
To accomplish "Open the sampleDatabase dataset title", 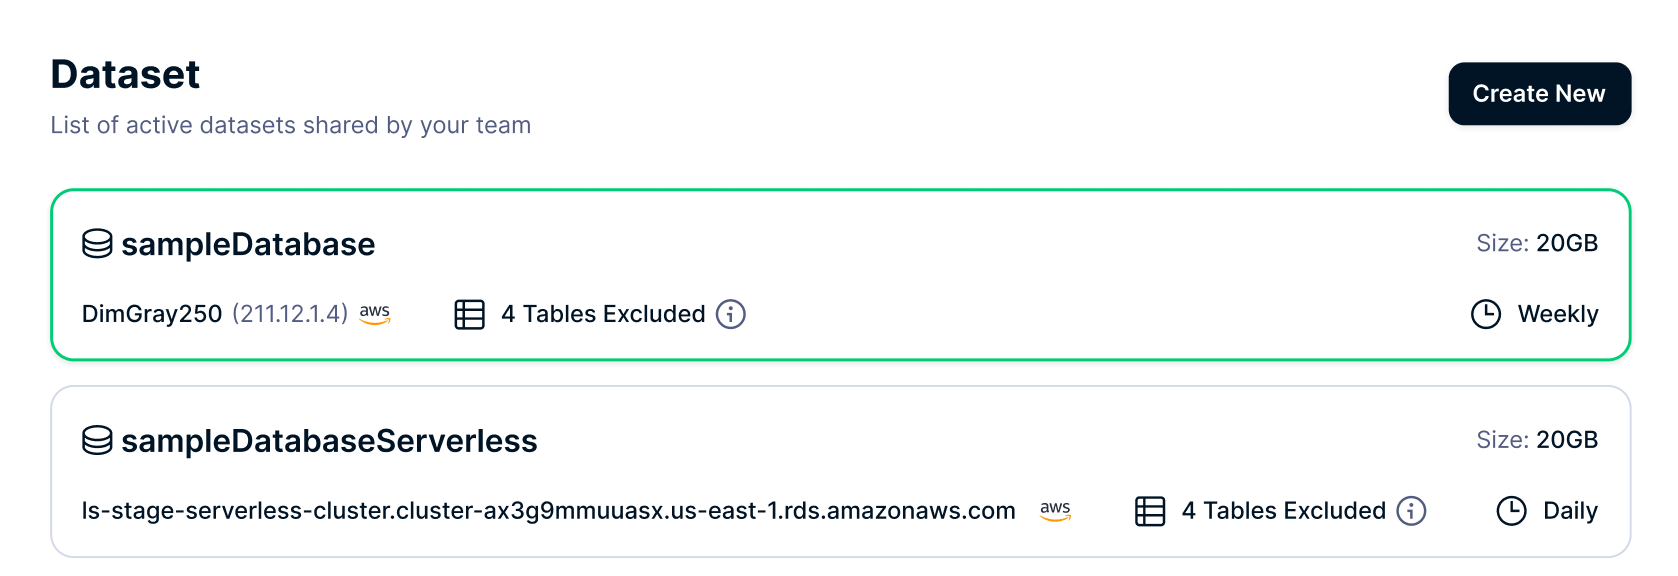I will (248, 244).
